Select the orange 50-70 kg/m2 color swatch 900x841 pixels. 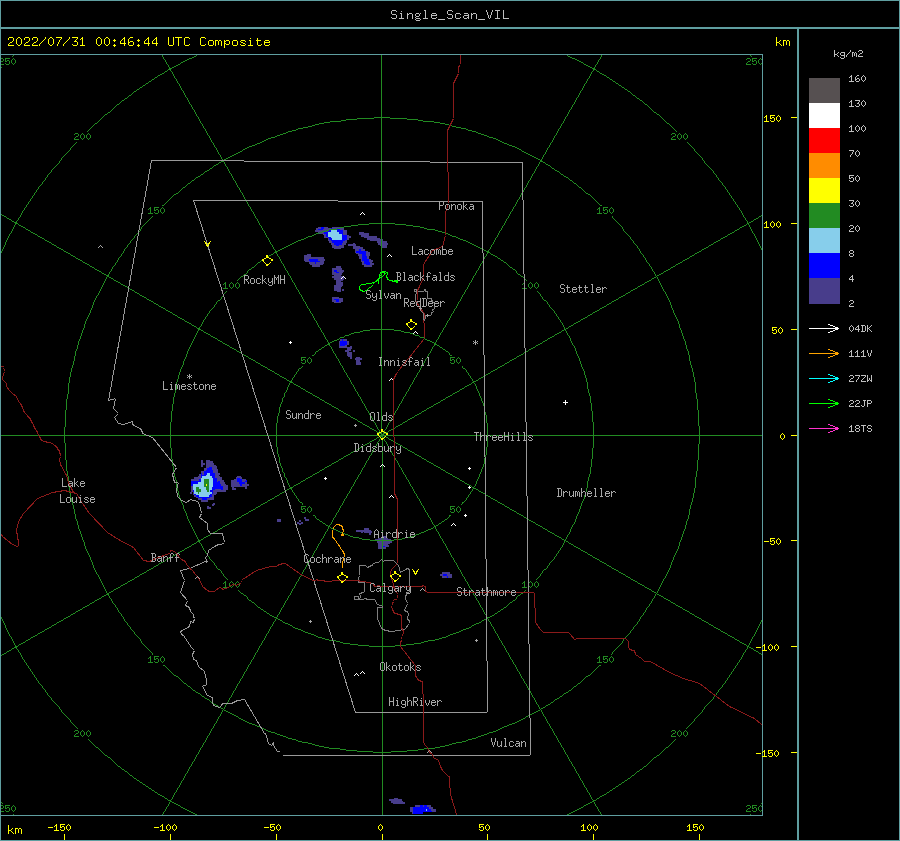pos(824,166)
